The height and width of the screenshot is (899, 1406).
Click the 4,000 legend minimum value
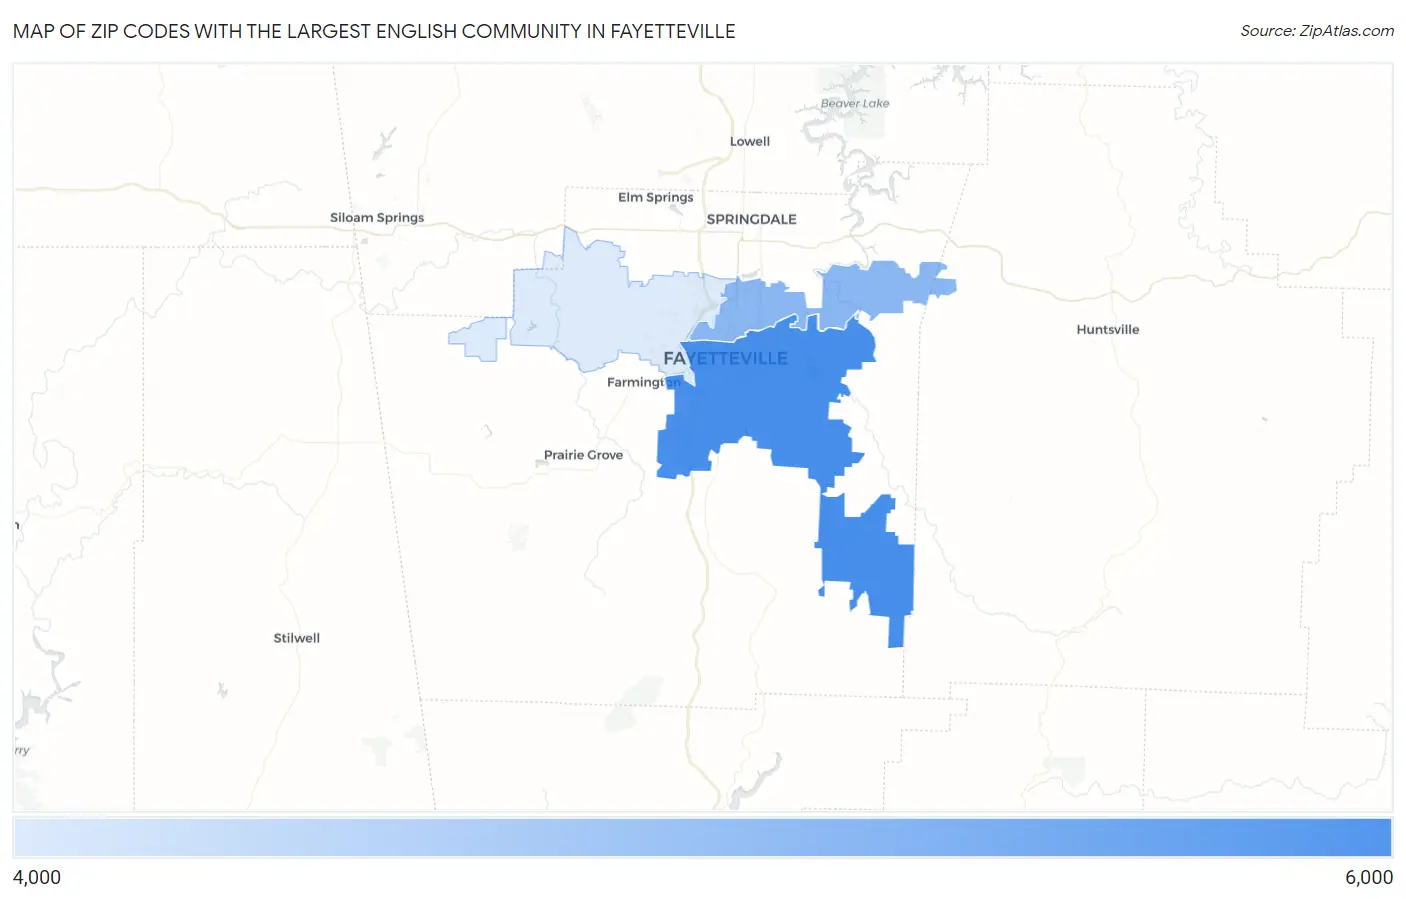37,877
